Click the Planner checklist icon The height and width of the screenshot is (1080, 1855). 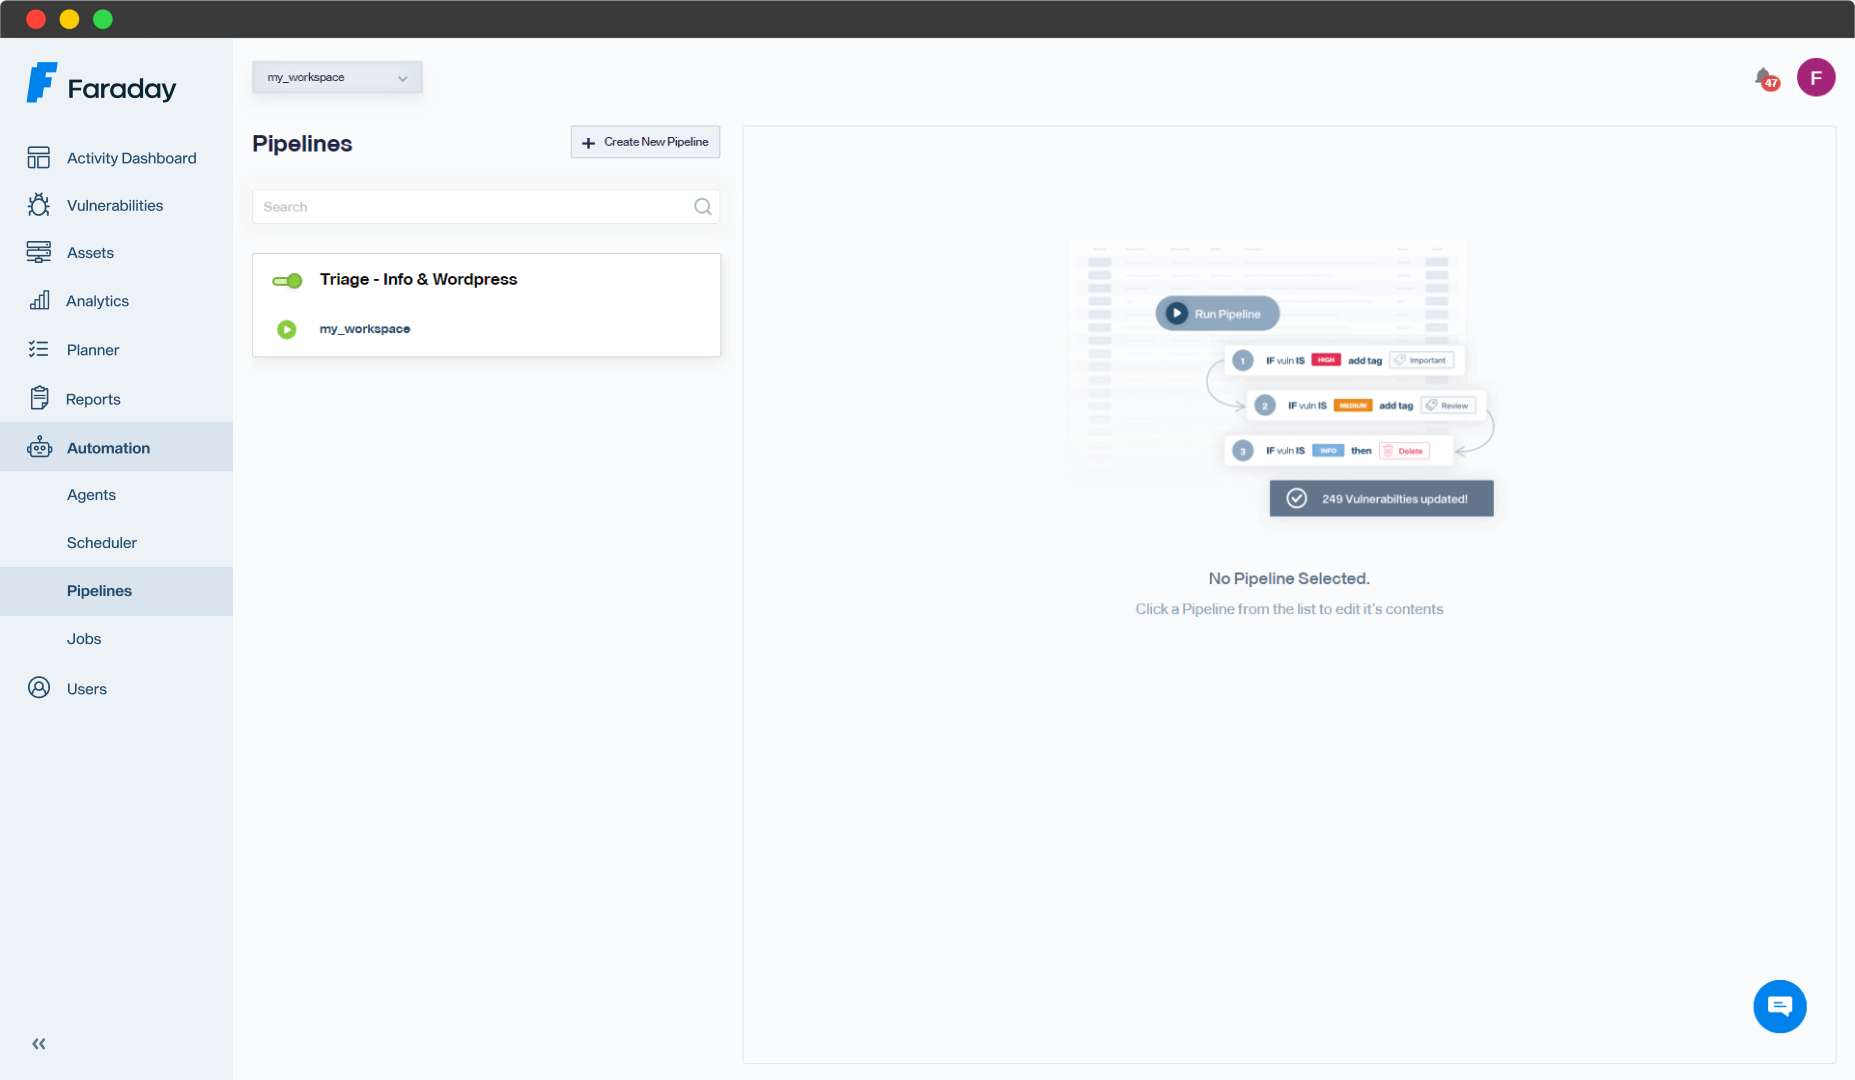point(38,349)
